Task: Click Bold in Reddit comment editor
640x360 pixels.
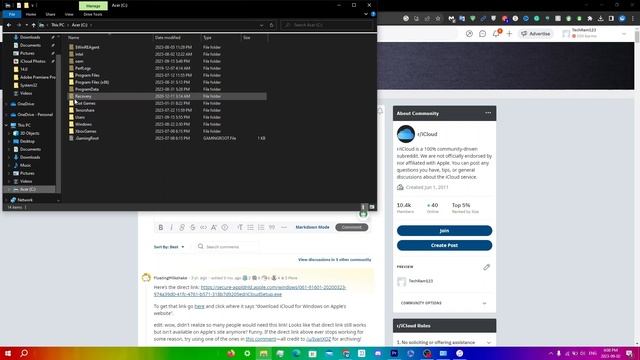Action: [160, 227]
